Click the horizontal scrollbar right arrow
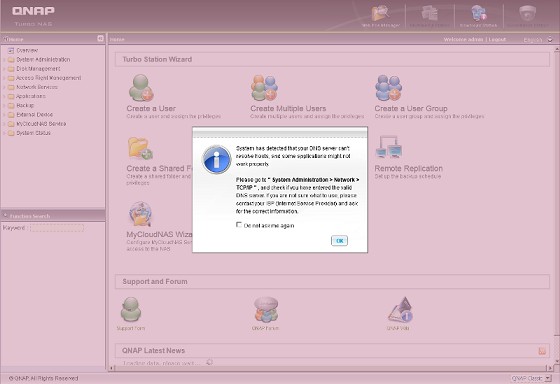The width and height of the screenshot is (560, 384). point(550,368)
